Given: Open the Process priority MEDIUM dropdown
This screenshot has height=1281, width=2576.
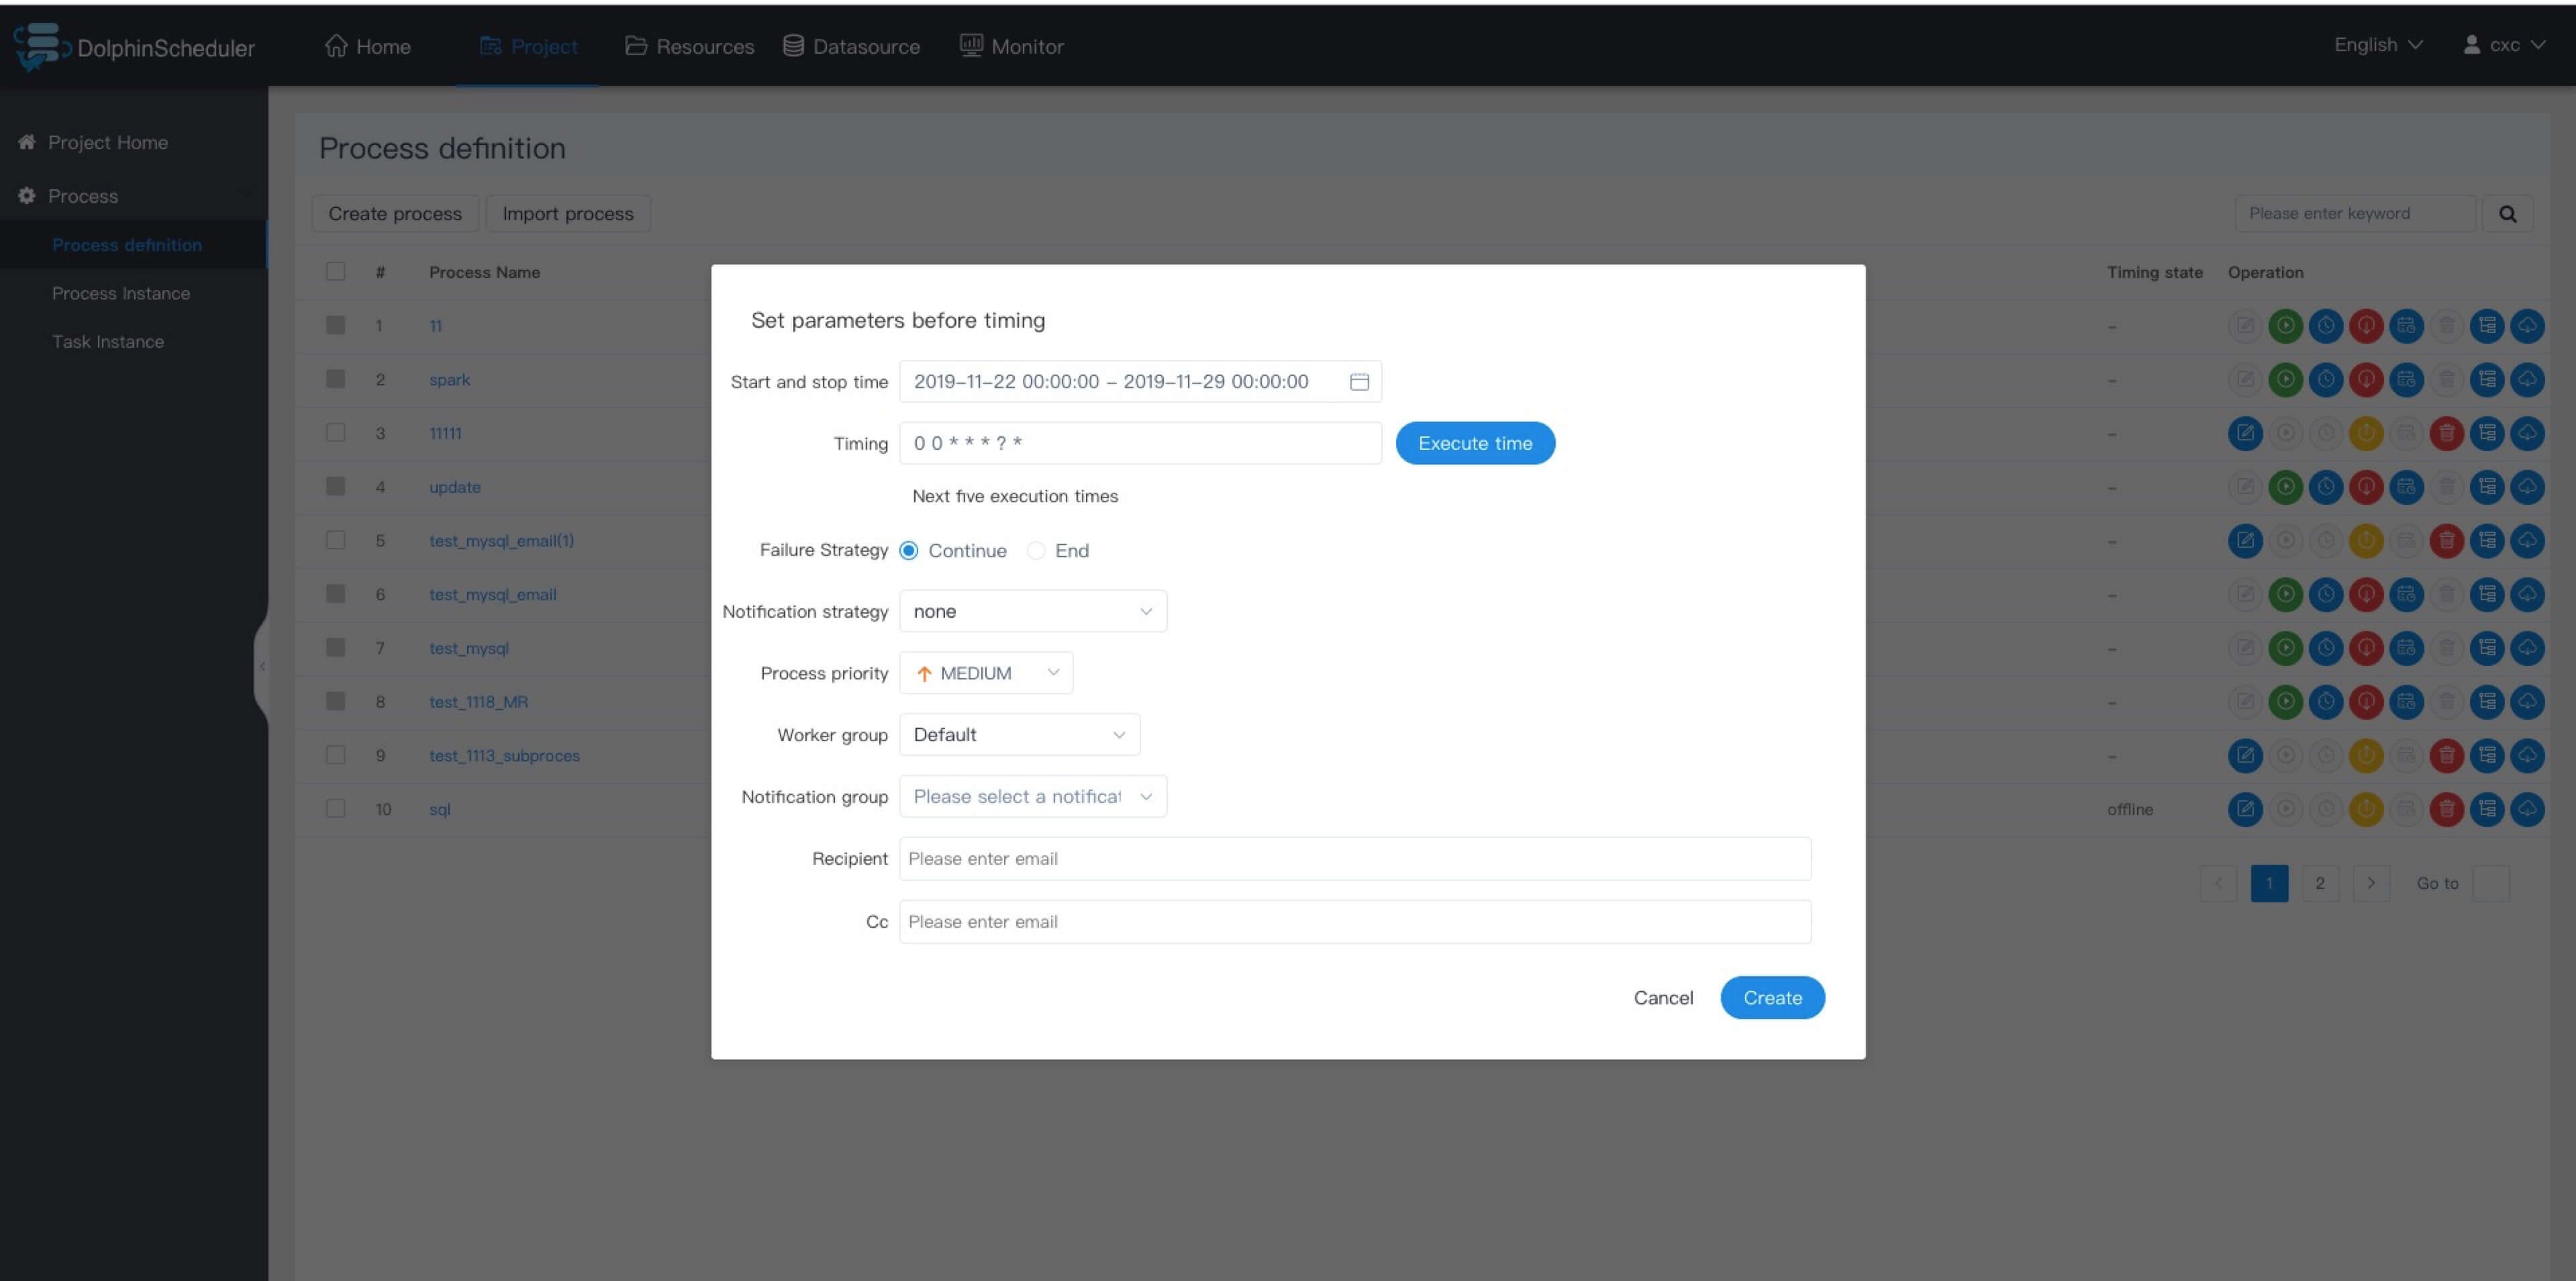Looking at the screenshot, I should (985, 673).
